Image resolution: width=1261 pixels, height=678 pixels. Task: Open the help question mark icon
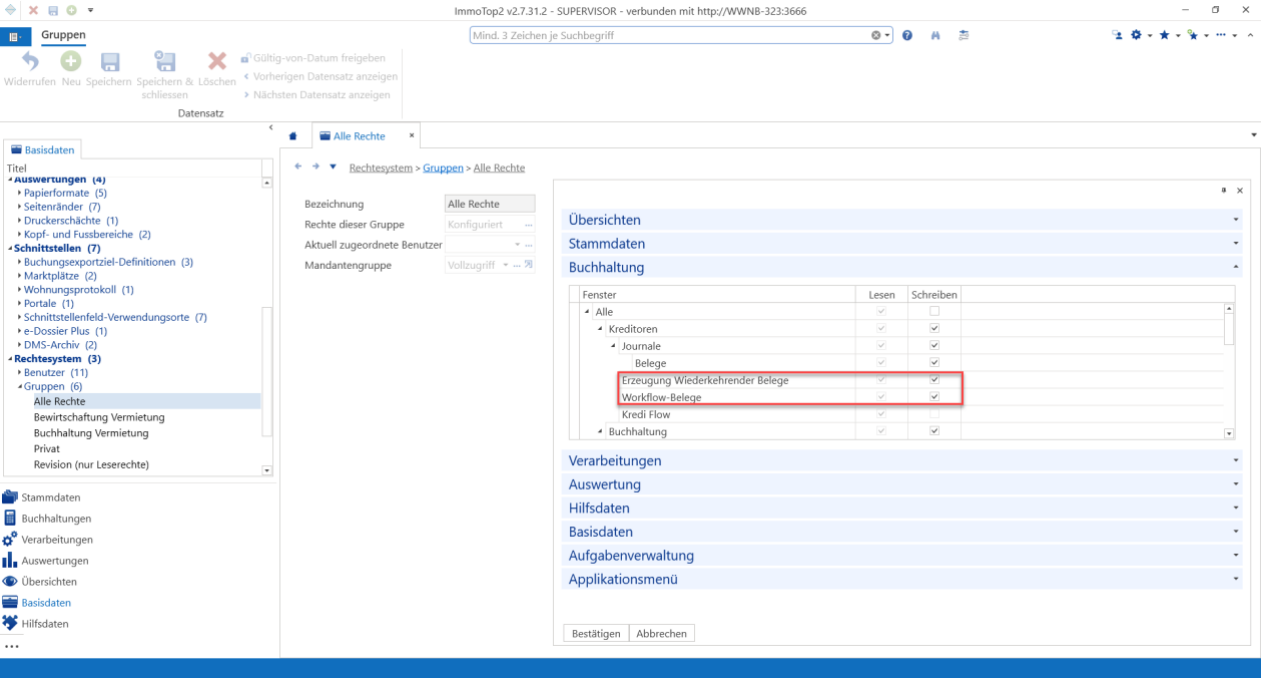pos(907,35)
